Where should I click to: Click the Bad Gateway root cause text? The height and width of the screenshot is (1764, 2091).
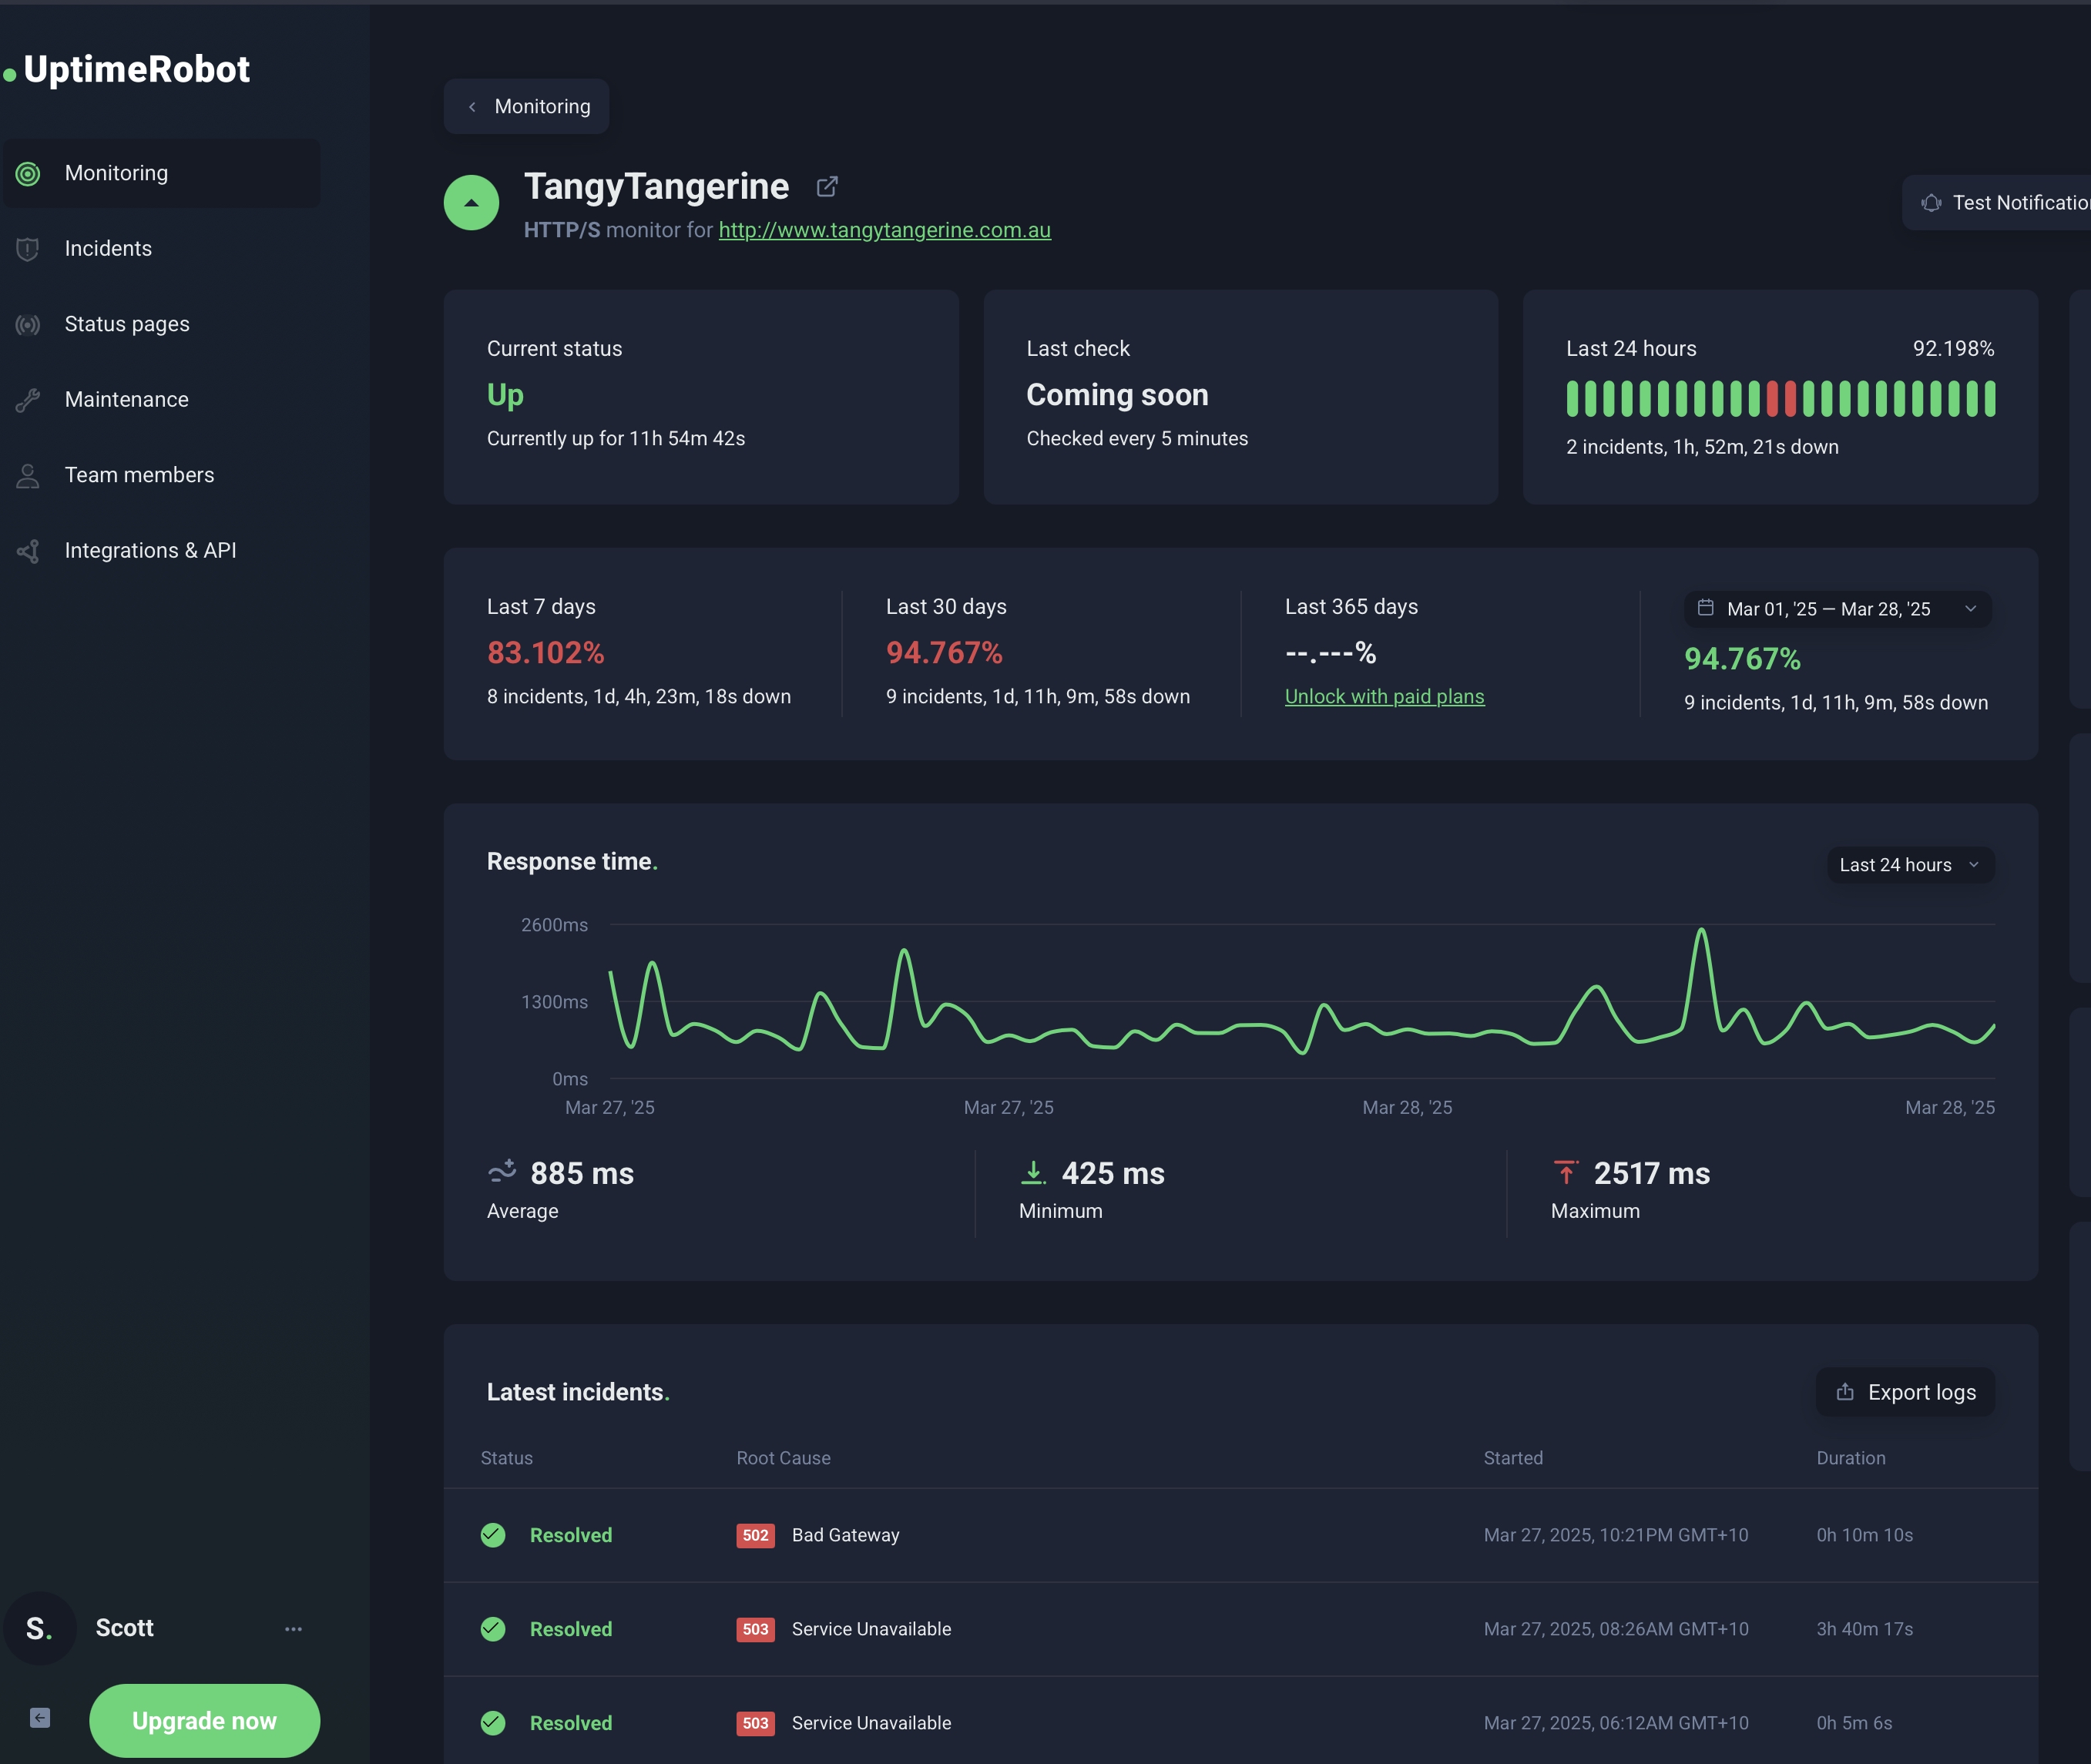click(846, 1535)
